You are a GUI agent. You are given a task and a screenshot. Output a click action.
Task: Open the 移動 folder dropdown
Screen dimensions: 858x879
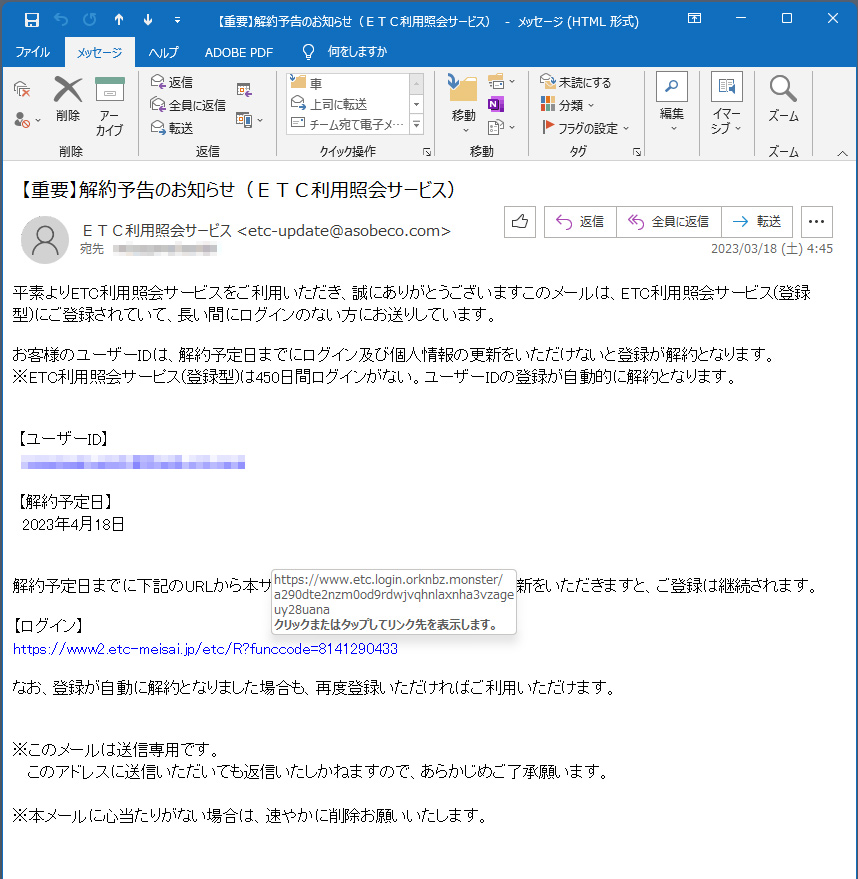[463, 105]
